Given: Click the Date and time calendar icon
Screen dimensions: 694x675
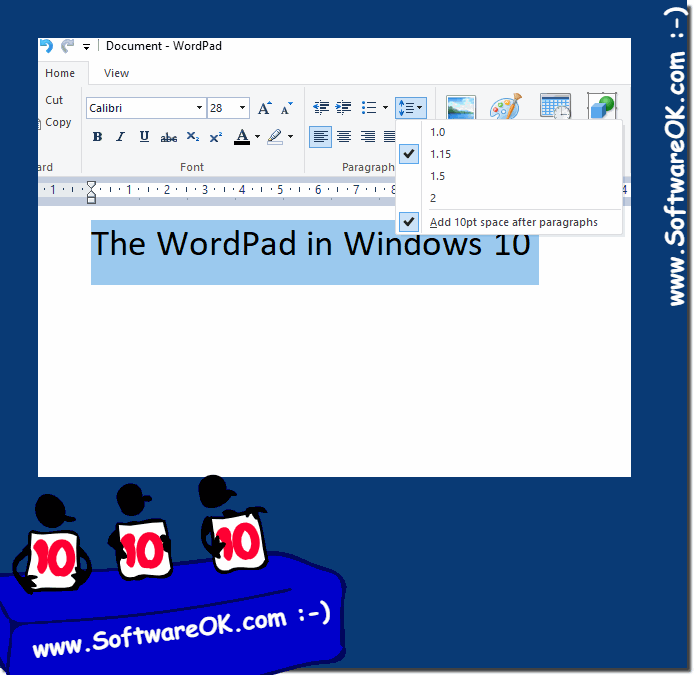Looking at the screenshot, I should click(x=555, y=107).
